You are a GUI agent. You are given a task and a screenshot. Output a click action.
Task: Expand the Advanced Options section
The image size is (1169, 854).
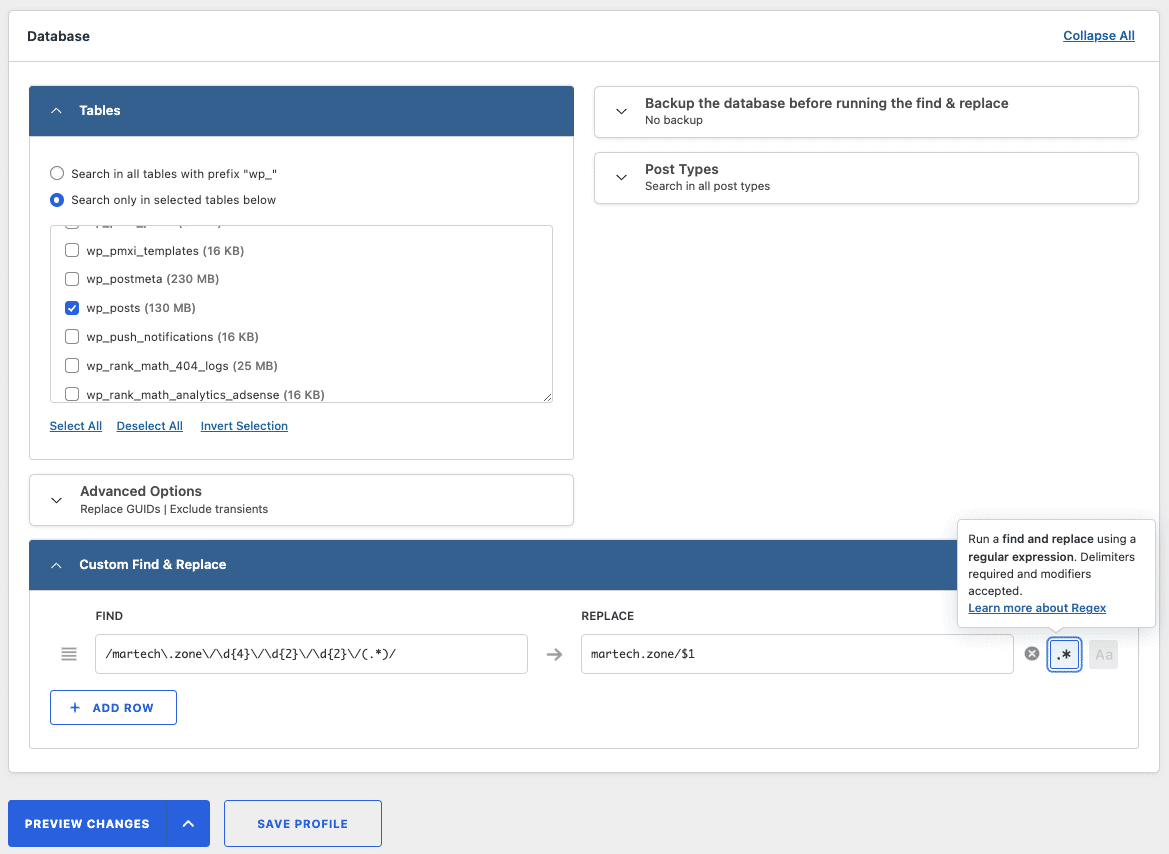tap(56, 500)
